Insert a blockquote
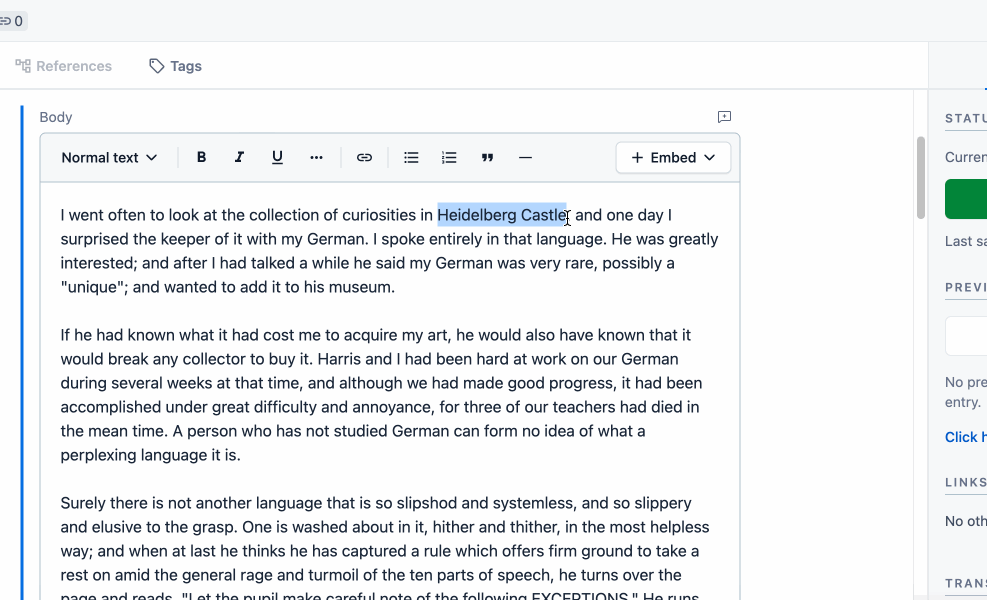 tap(487, 157)
